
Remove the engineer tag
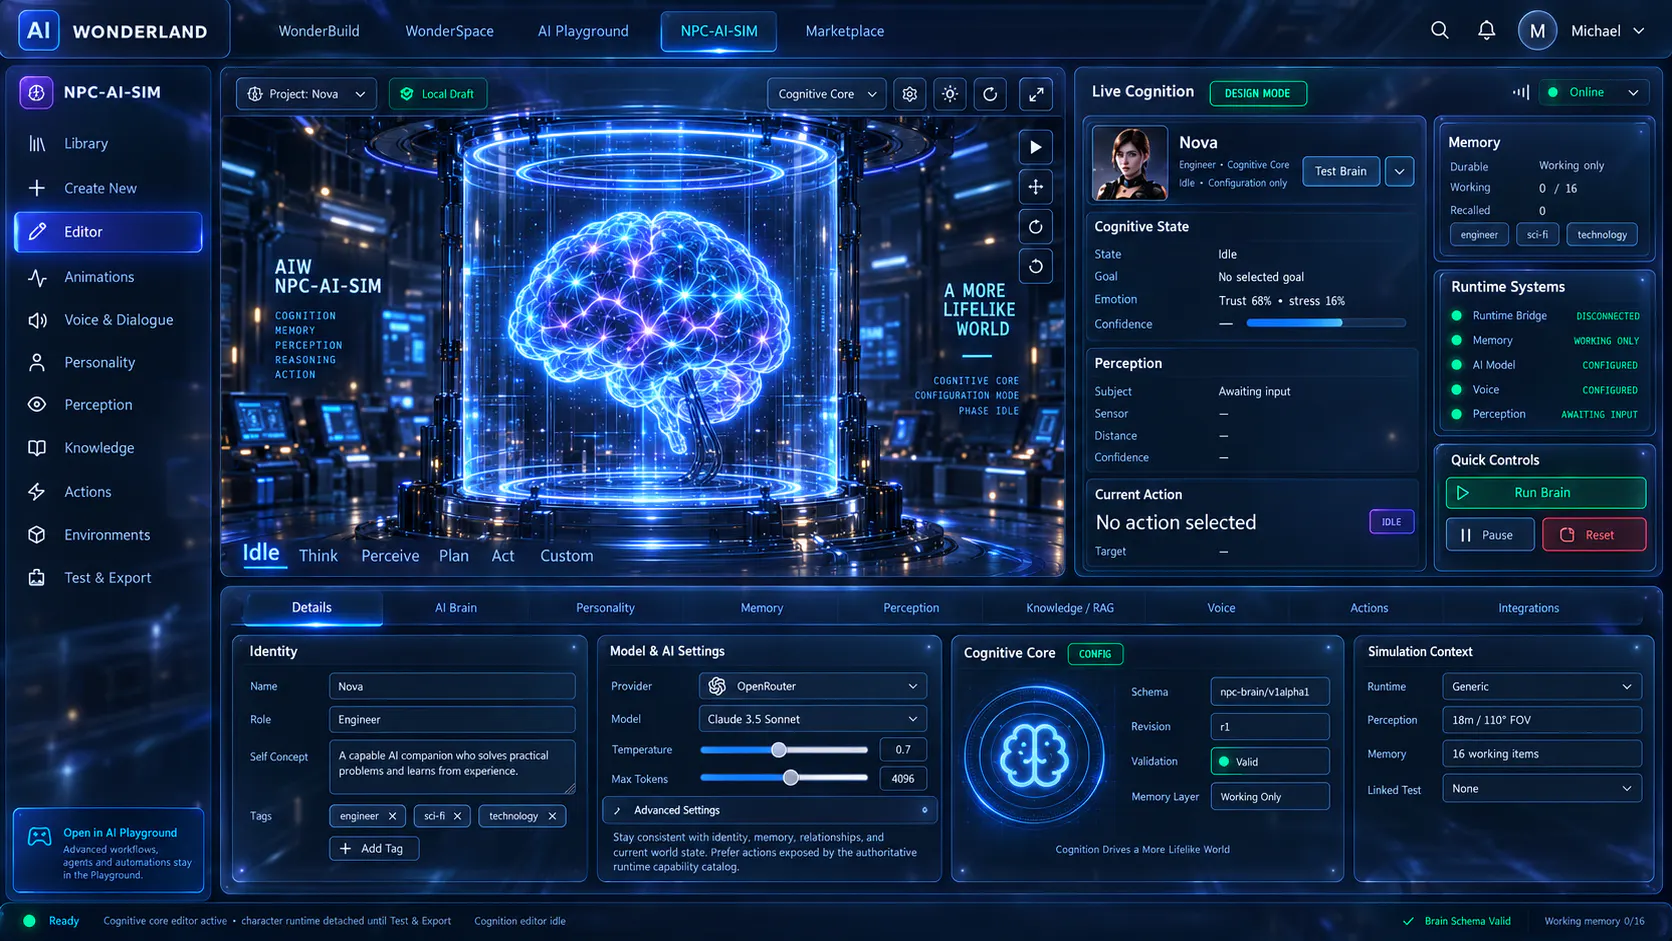392,816
